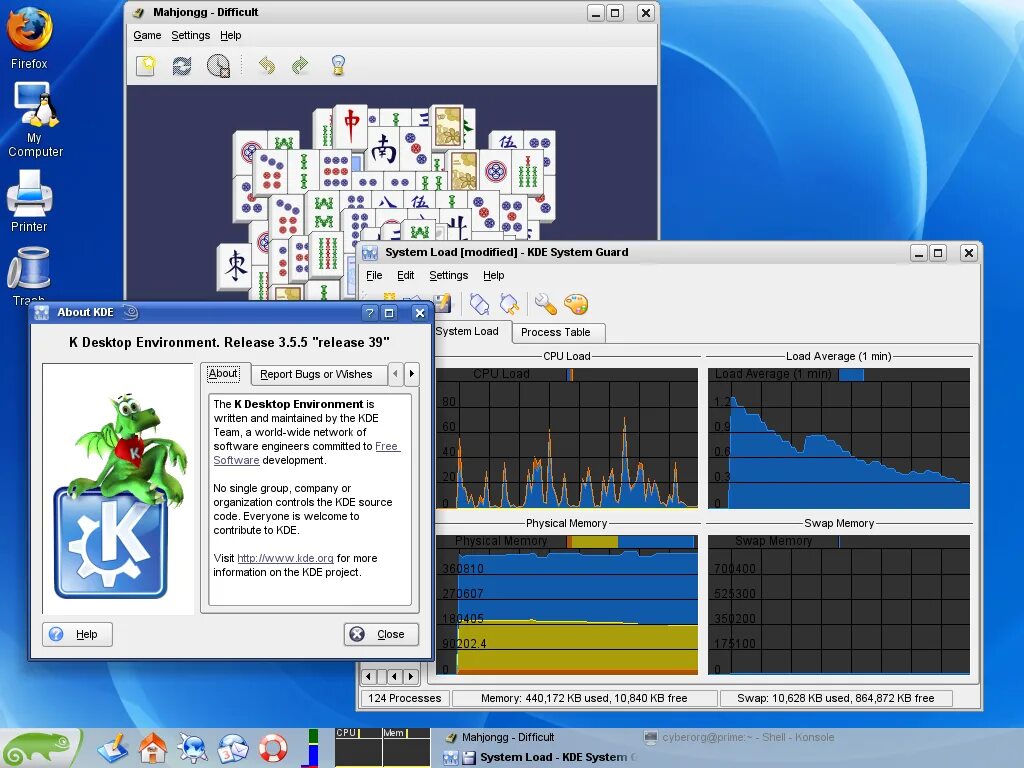Close the About KDE dialog with Close button
Screen dimensions: 1024x768
coord(381,634)
